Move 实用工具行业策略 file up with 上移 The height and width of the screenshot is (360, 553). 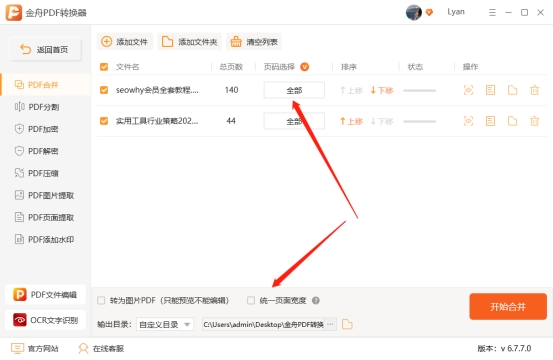tap(351, 121)
